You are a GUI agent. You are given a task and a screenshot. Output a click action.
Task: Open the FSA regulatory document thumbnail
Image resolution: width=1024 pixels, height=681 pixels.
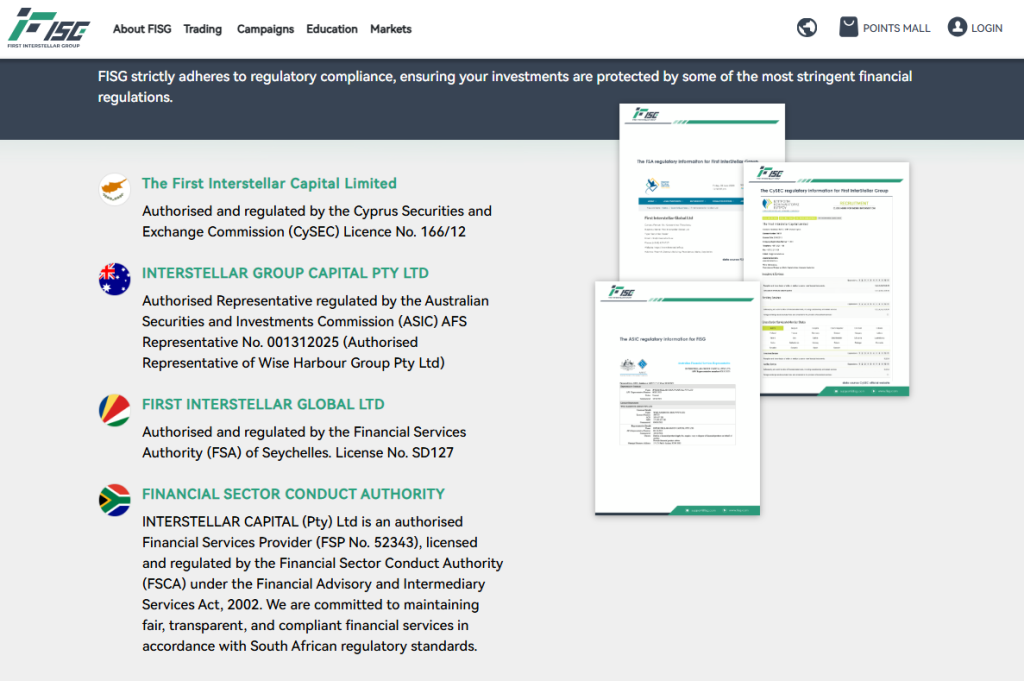pyautogui.click(x=680, y=190)
